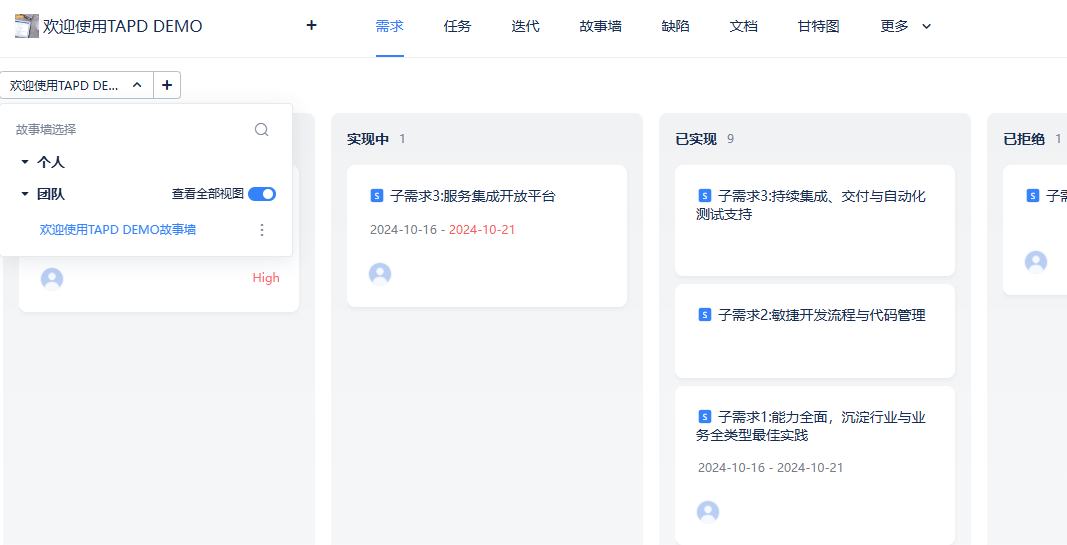The image size is (1067, 545).
Task: Click story icon on the 已拒绝 column card
Action: coord(1033,196)
